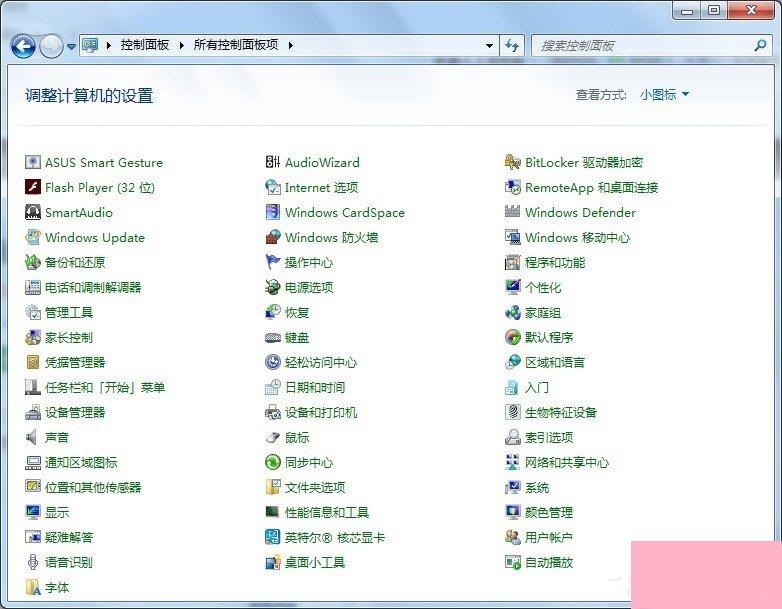
Task: Open the 凭据管理器 icon
Action: (x=32, y=362)
